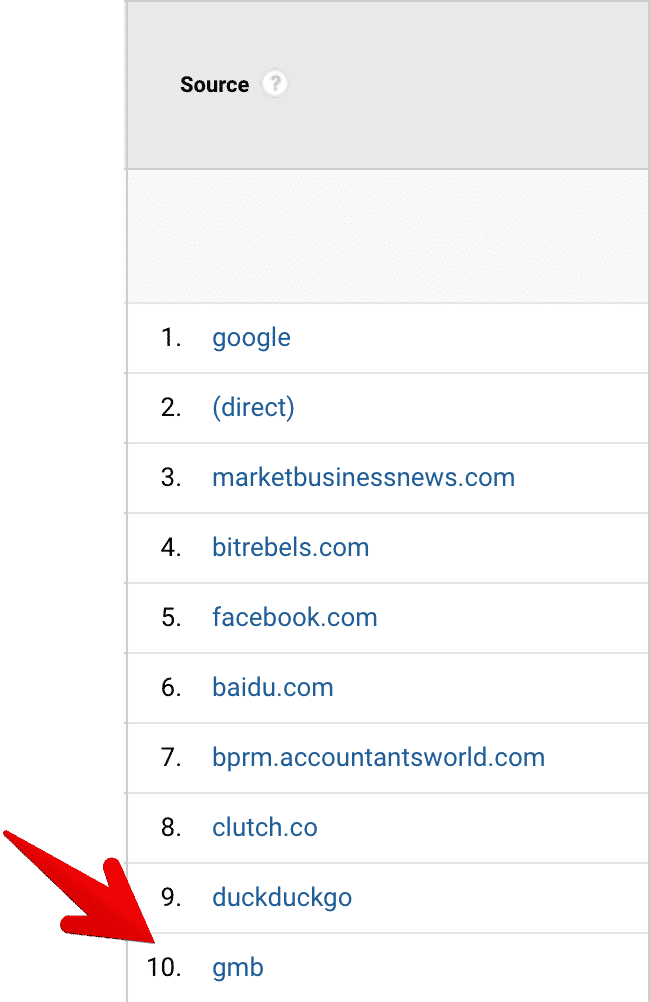The width and height of the screenshot is (650, 1002).
Task: Sort the table by the Source header
Action: click(x=214, y=85)
